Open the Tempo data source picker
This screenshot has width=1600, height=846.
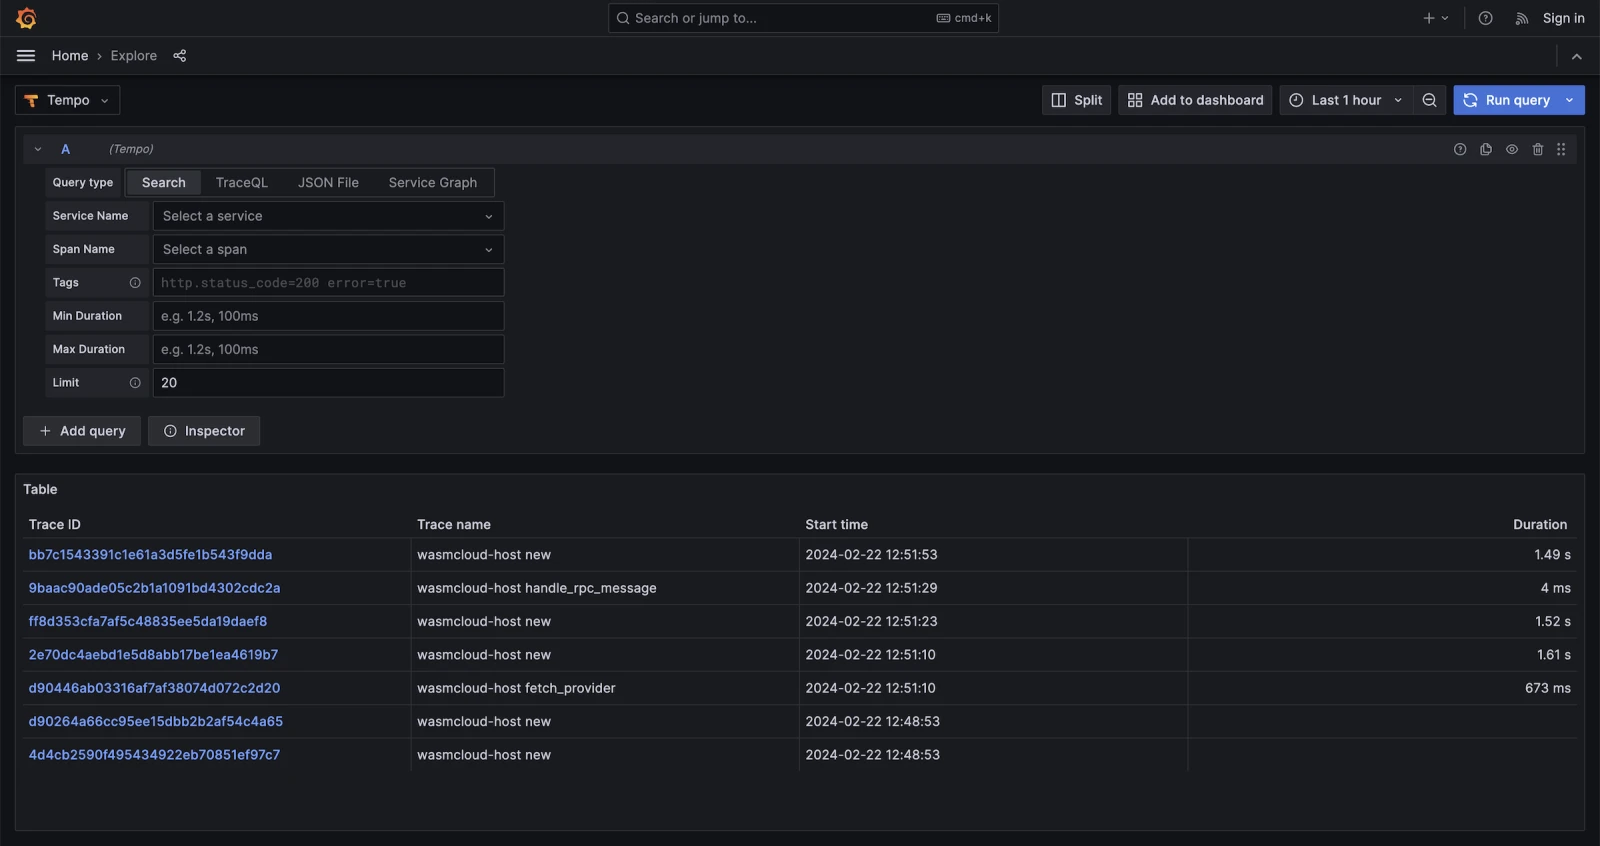[x=68, y=100]
